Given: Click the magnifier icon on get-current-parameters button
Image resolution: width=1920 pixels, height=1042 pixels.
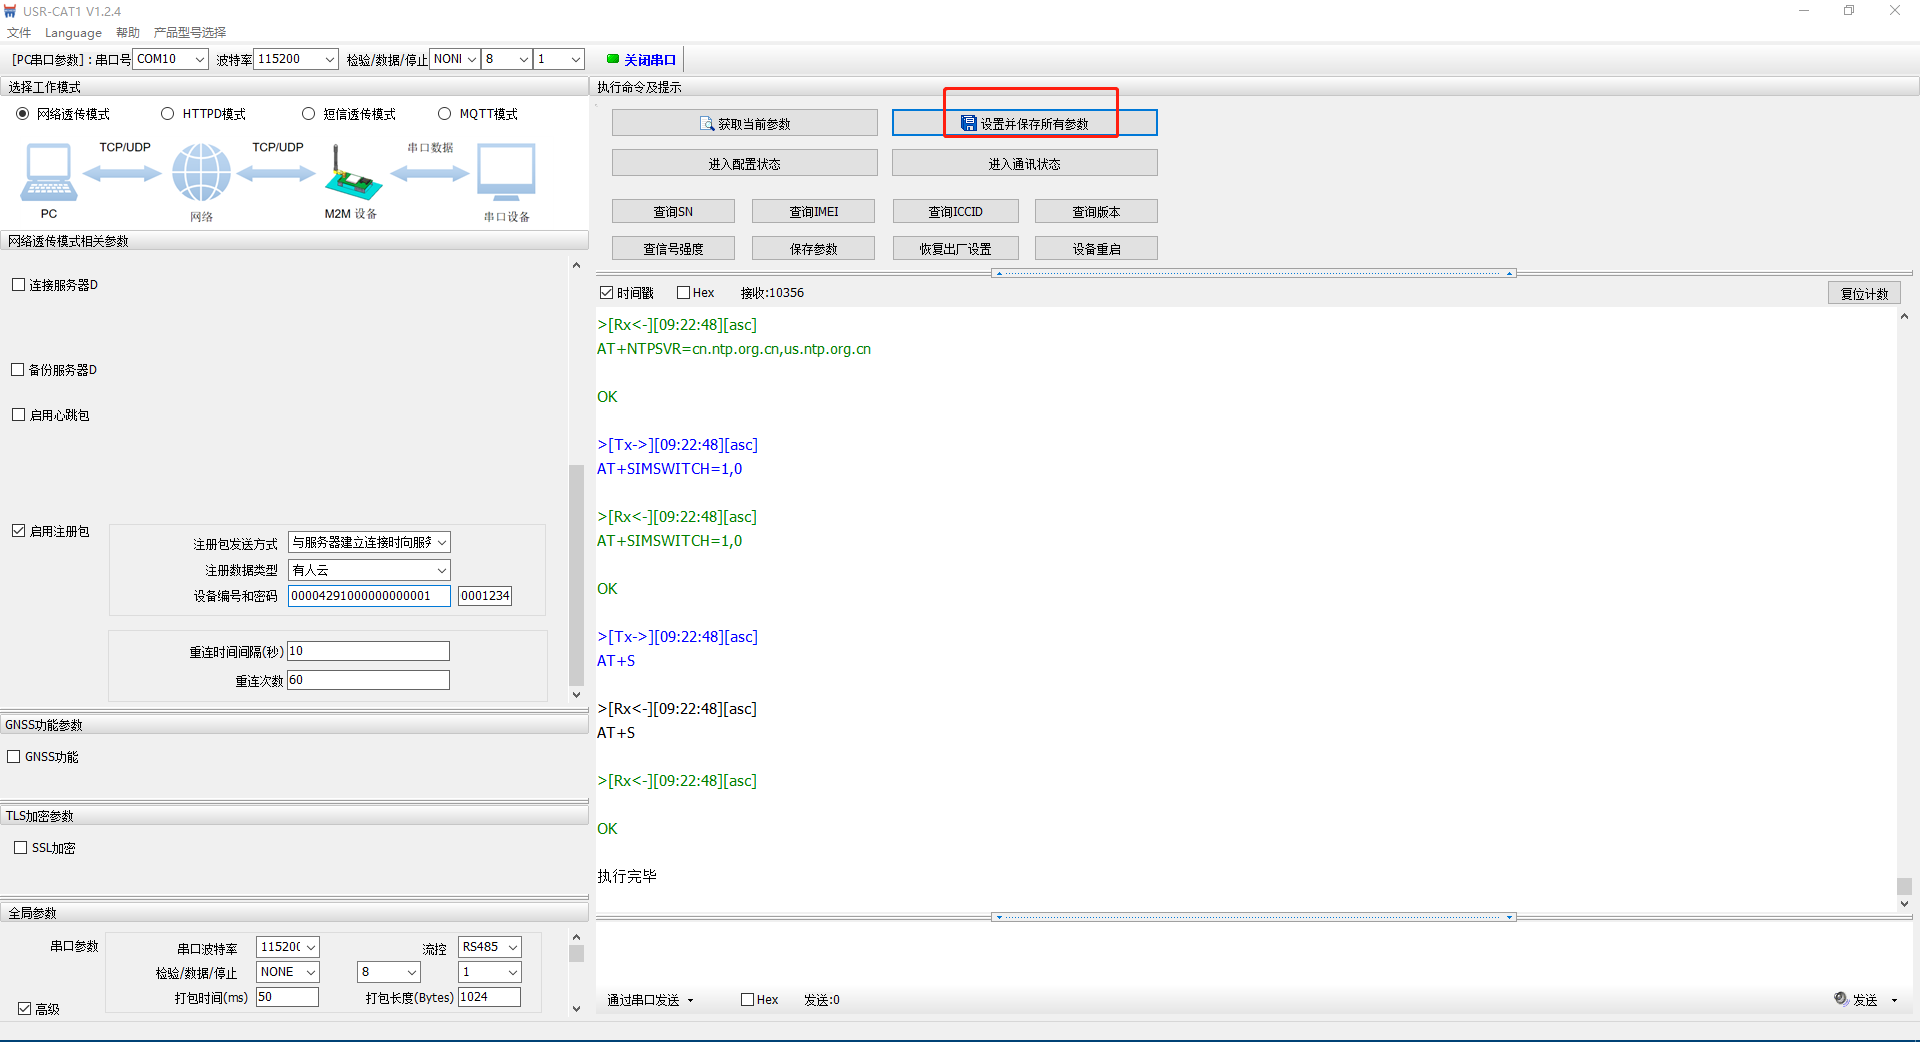Looking at the screenshot, I should coord(707,124).
